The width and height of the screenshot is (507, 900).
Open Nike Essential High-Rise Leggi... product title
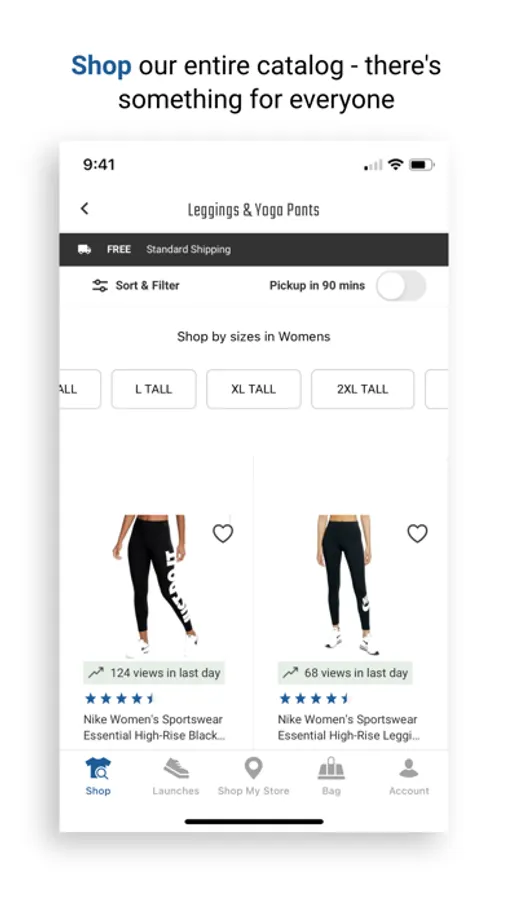(x=349, y=727)
